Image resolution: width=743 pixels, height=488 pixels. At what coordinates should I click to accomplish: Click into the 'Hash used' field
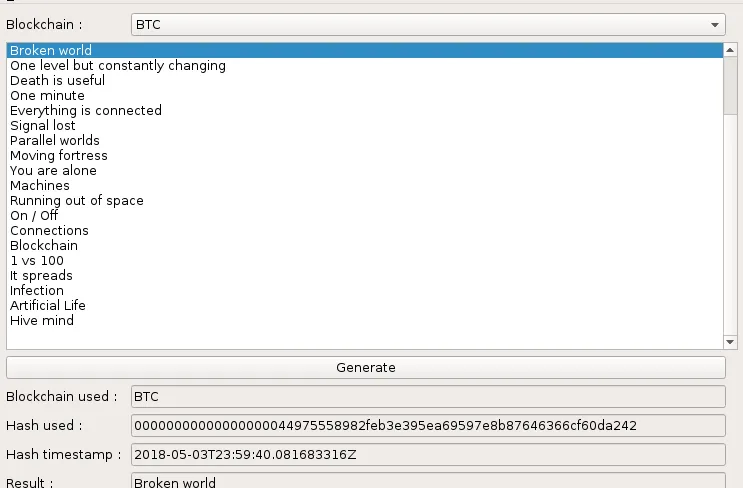coord(428,425)
